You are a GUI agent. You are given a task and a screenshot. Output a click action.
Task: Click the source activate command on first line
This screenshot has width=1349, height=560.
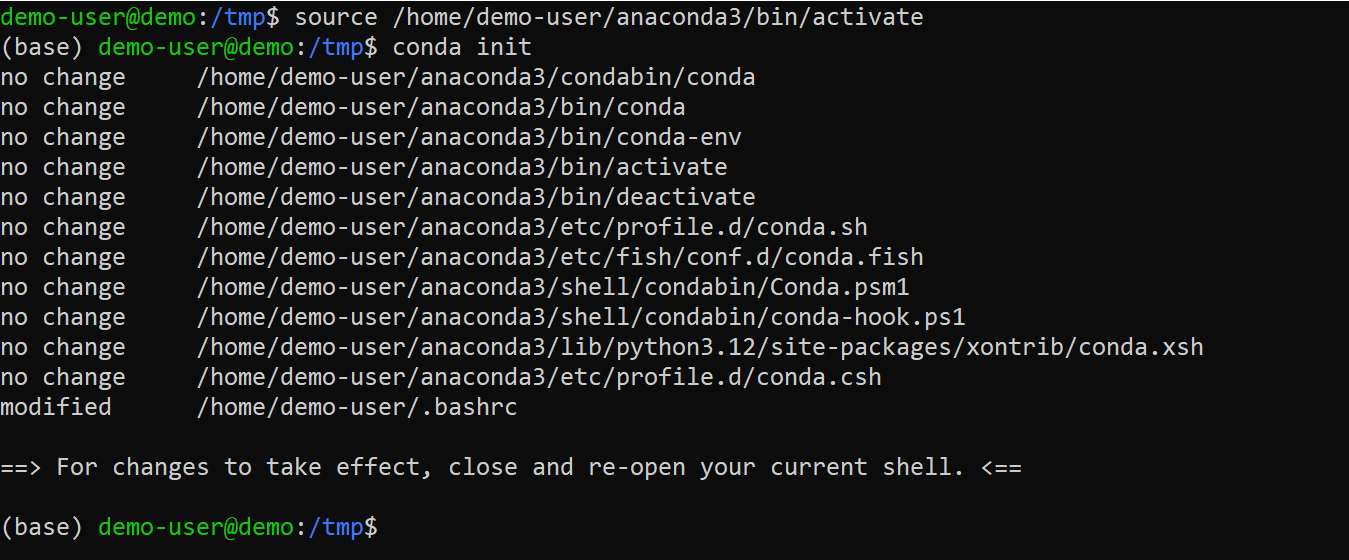(x=609, y=17)
